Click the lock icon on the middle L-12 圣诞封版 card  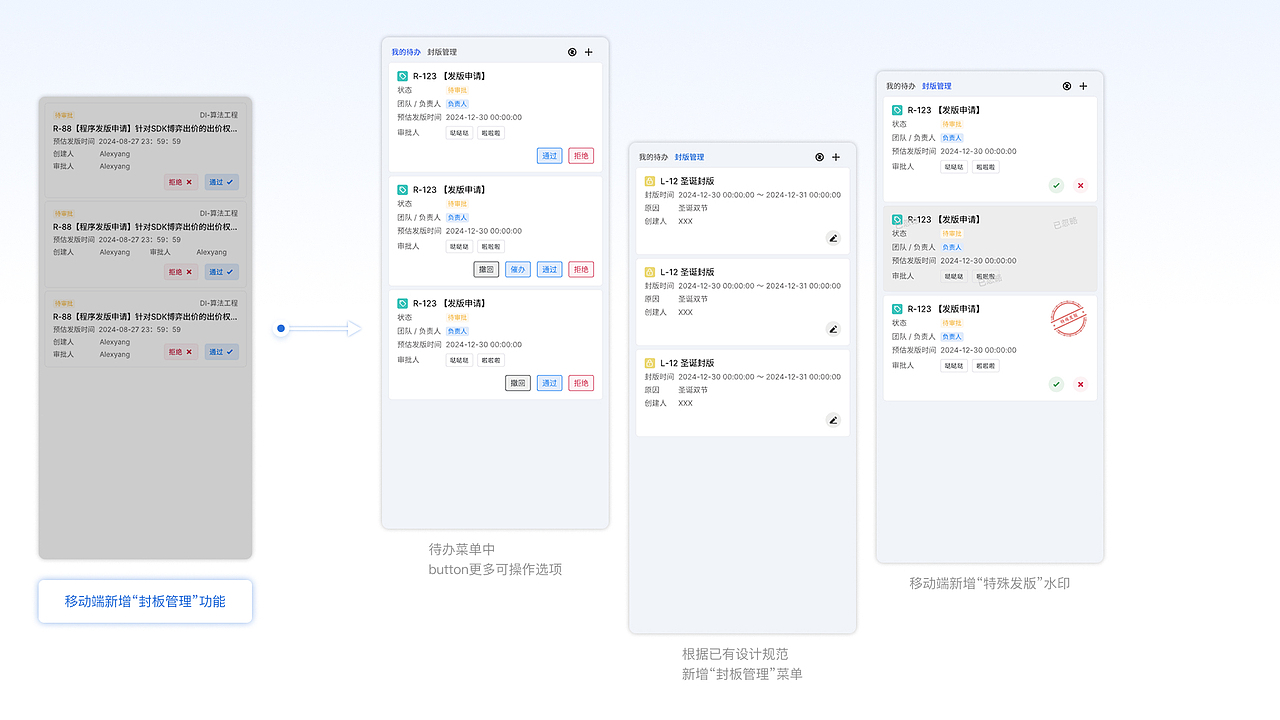(650, 272)
